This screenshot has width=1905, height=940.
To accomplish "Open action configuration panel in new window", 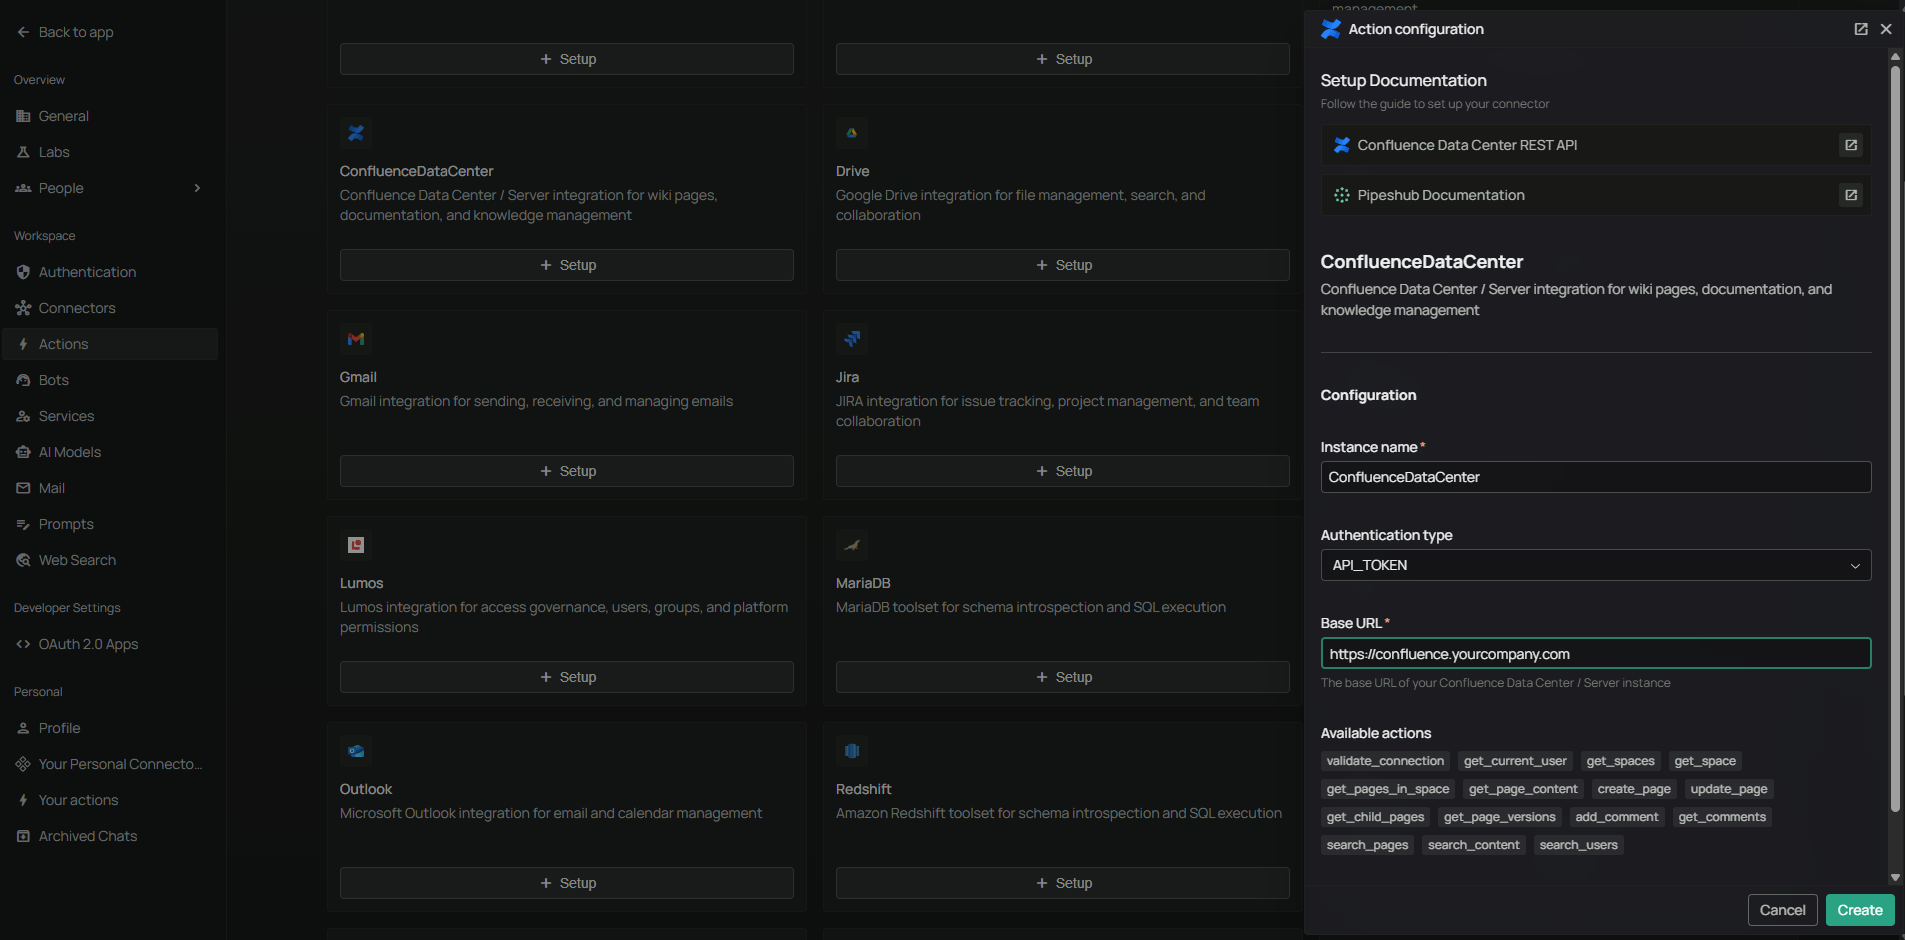I will [x=1861, y=29].
